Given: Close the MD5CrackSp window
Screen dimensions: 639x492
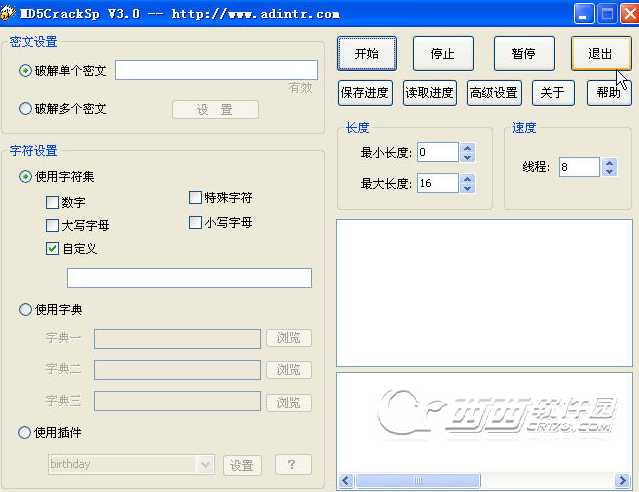Looking at the screenshot, I should (630, 14).
